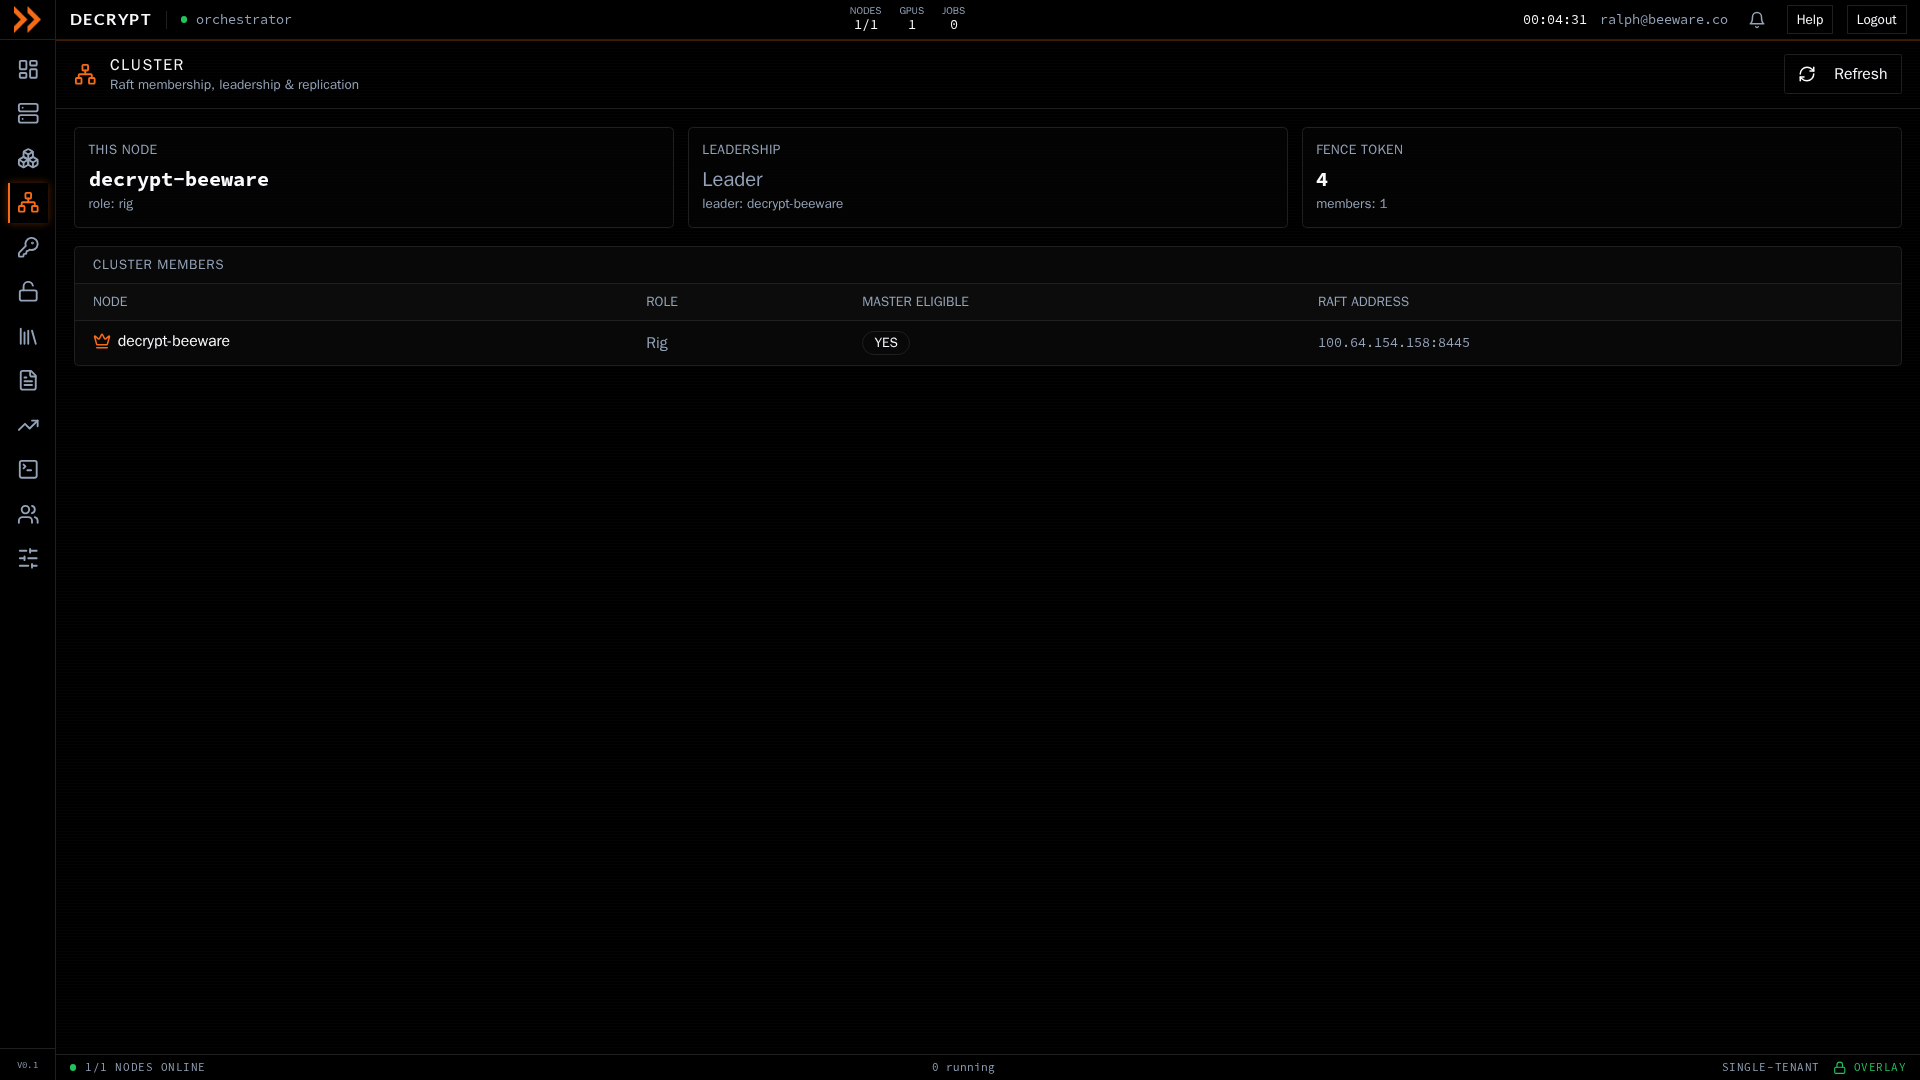This screenshot has height=1080, width=1920.
Task: Open the Help button
Action: [x=1809, y=19]
